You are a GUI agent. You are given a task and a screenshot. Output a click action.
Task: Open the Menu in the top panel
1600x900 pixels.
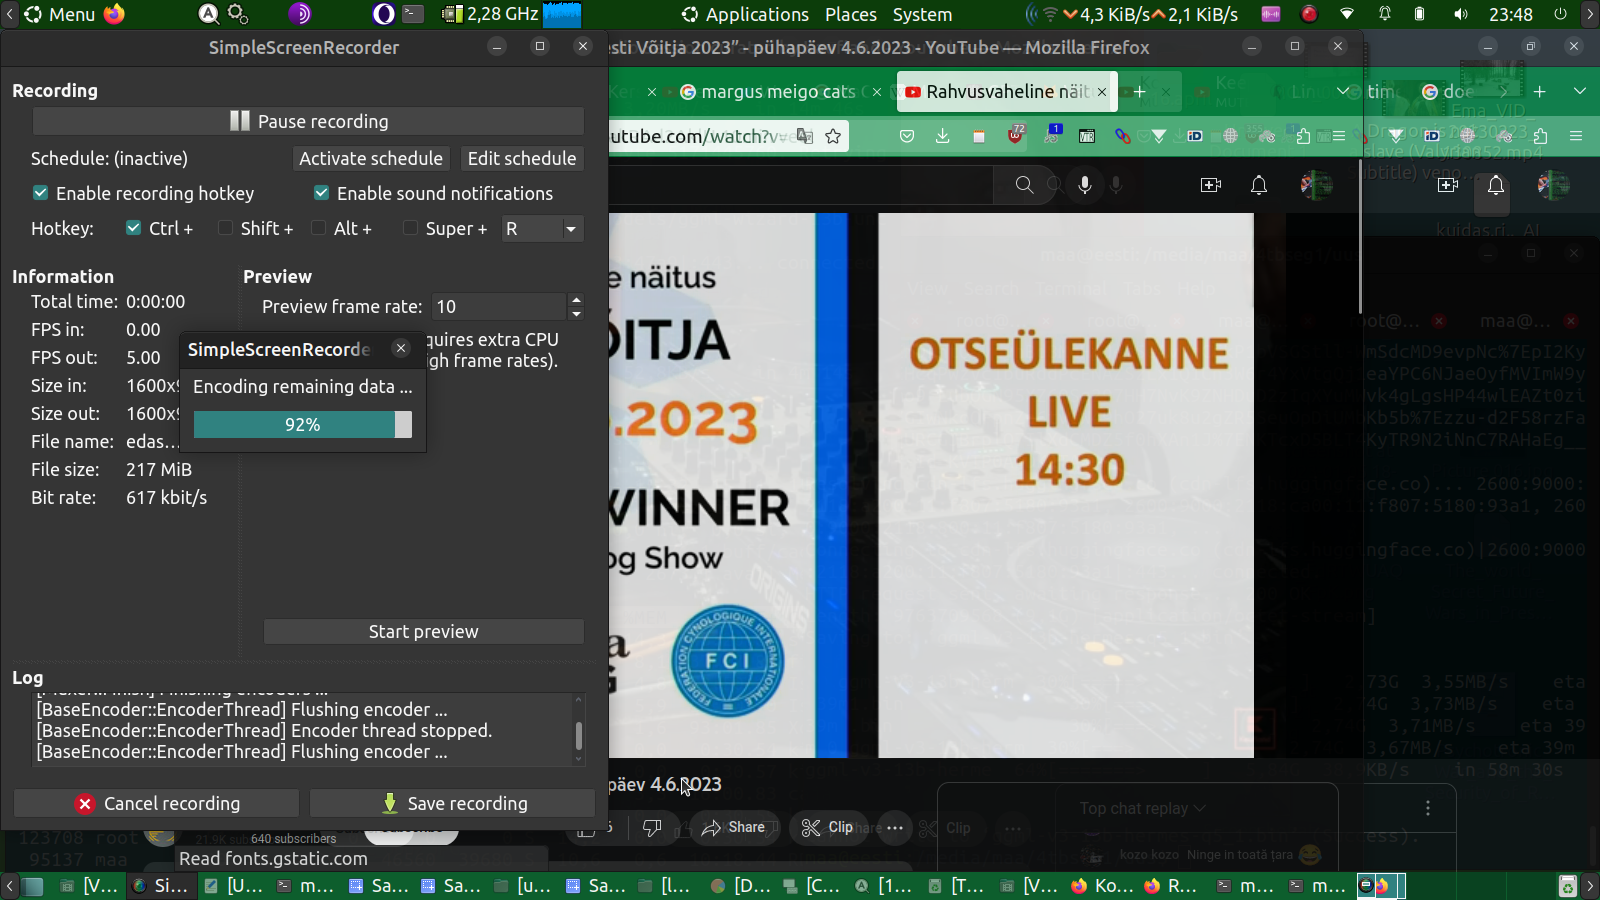pyautogui.click(x=61, y=14)
